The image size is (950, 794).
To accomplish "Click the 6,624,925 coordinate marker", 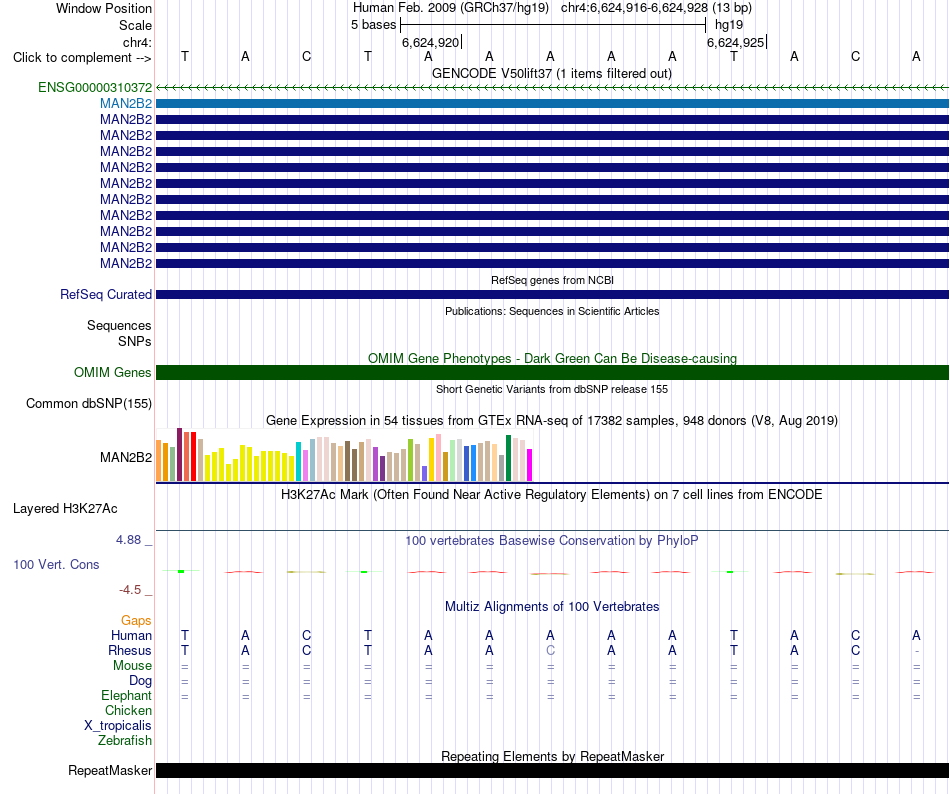I will pos(736,42).
